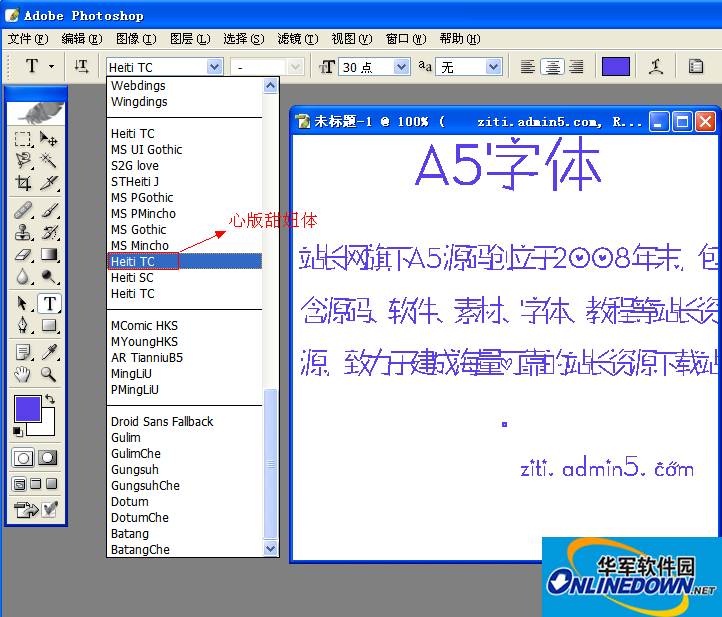
Task: Reset default foreground and background colors
Action: [17, 432]
